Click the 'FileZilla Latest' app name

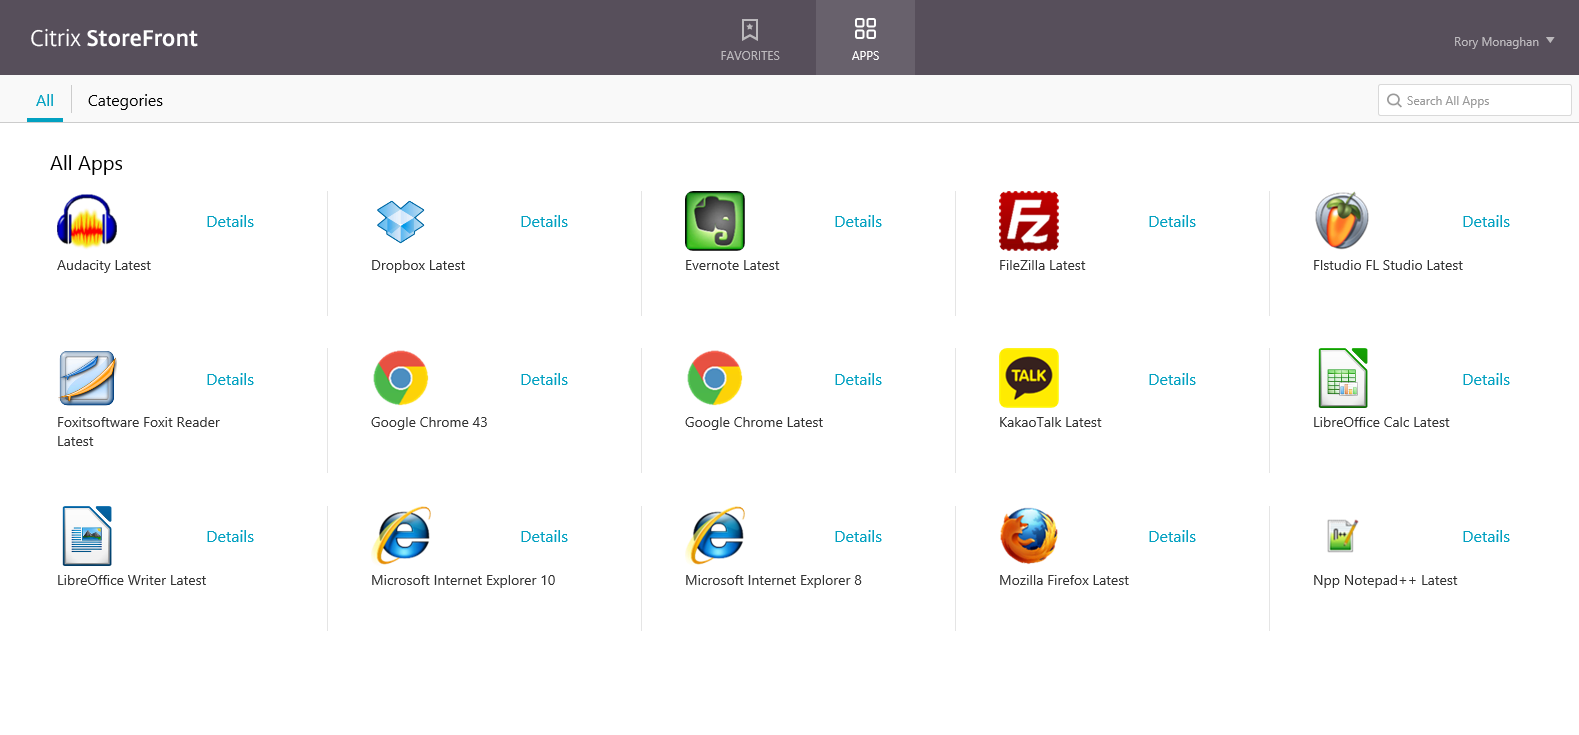coord(1042,265)
